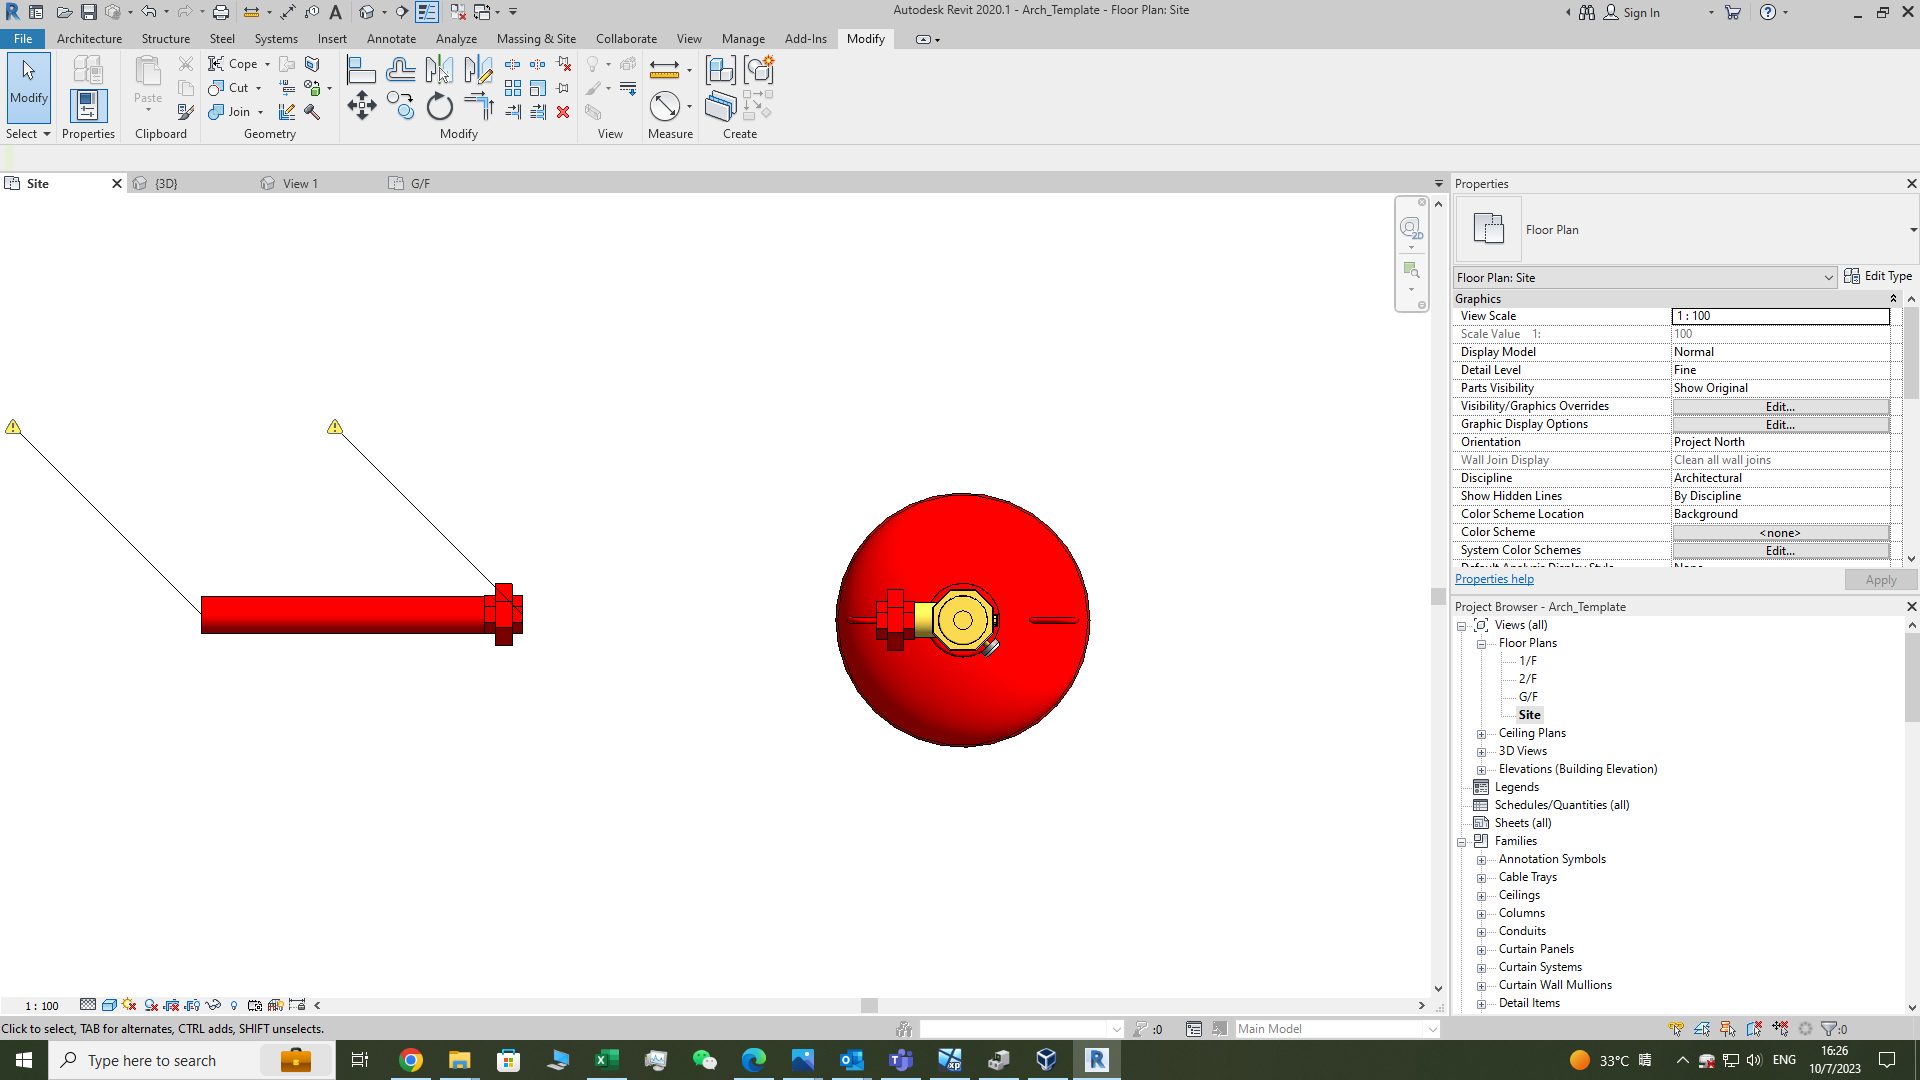Toggle the Sun Path control

click(128, 1005)
